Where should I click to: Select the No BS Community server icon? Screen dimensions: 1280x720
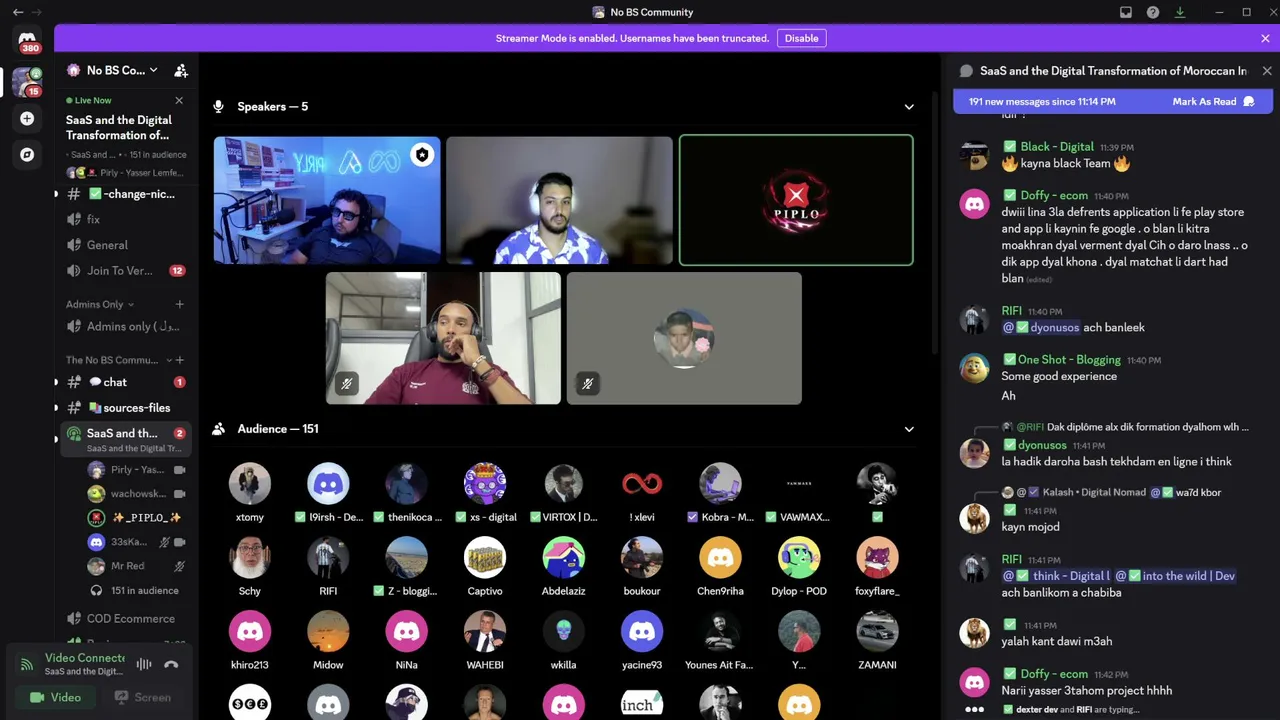(27, 82)
